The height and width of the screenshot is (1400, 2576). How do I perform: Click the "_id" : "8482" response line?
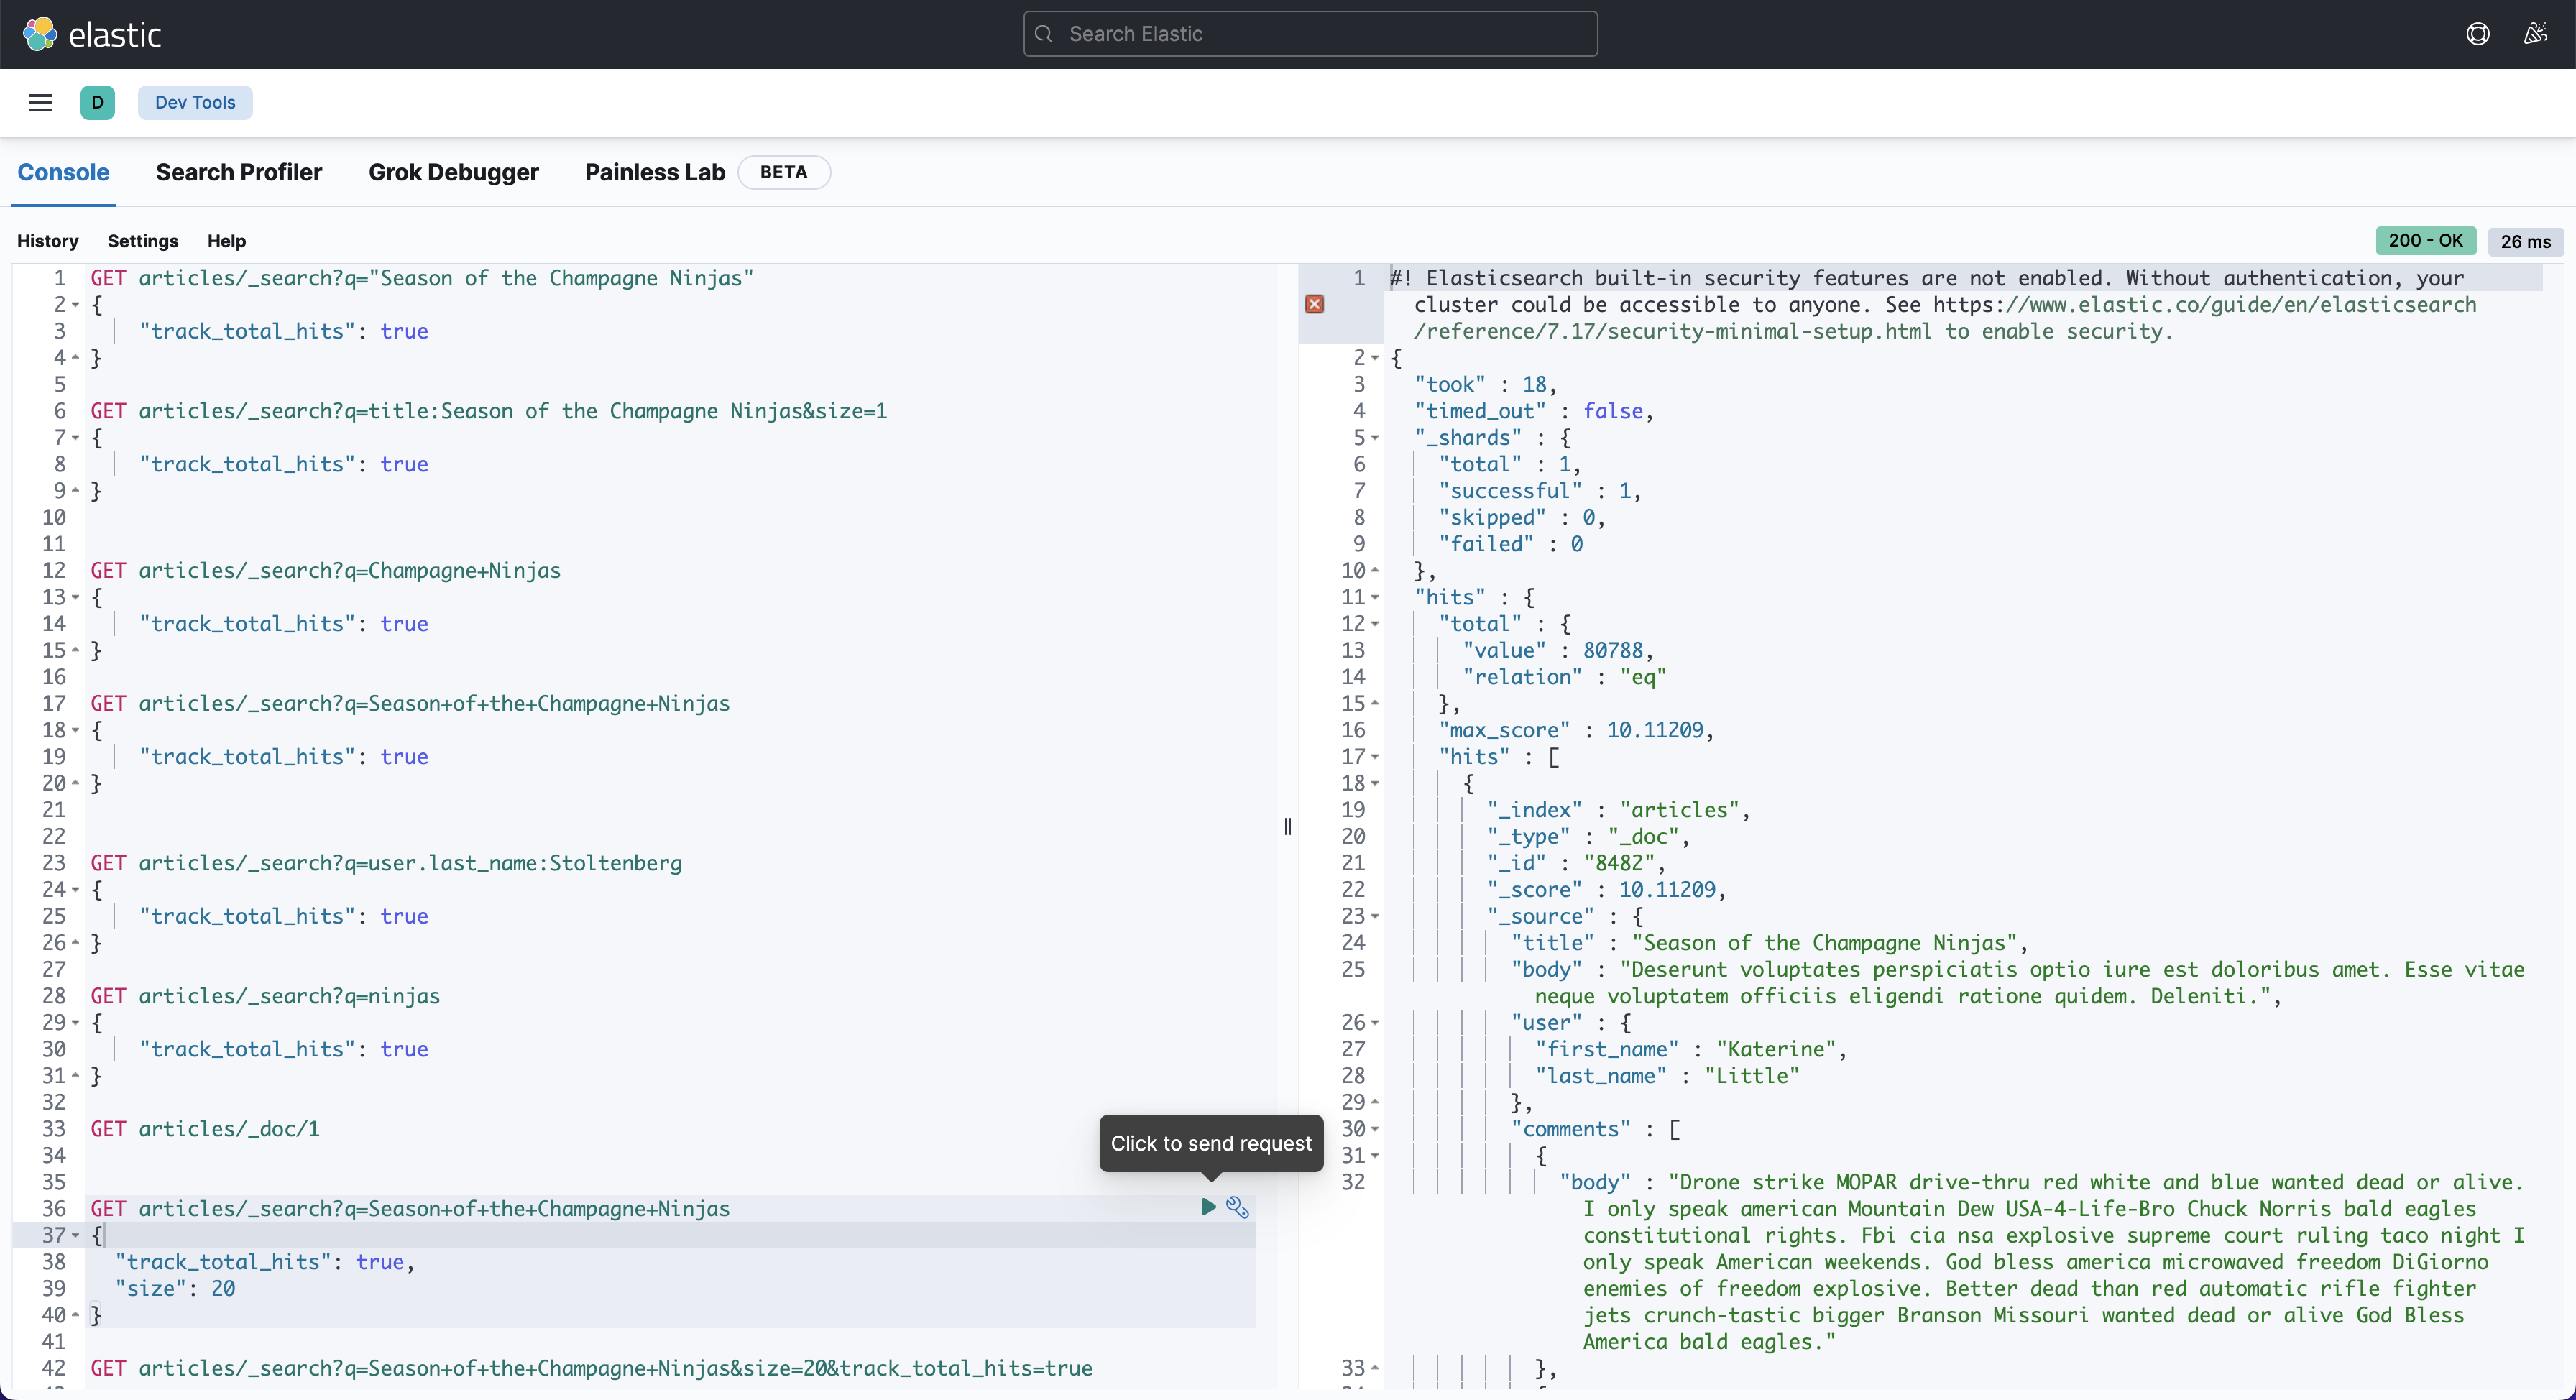click(x=1576, y=863)
